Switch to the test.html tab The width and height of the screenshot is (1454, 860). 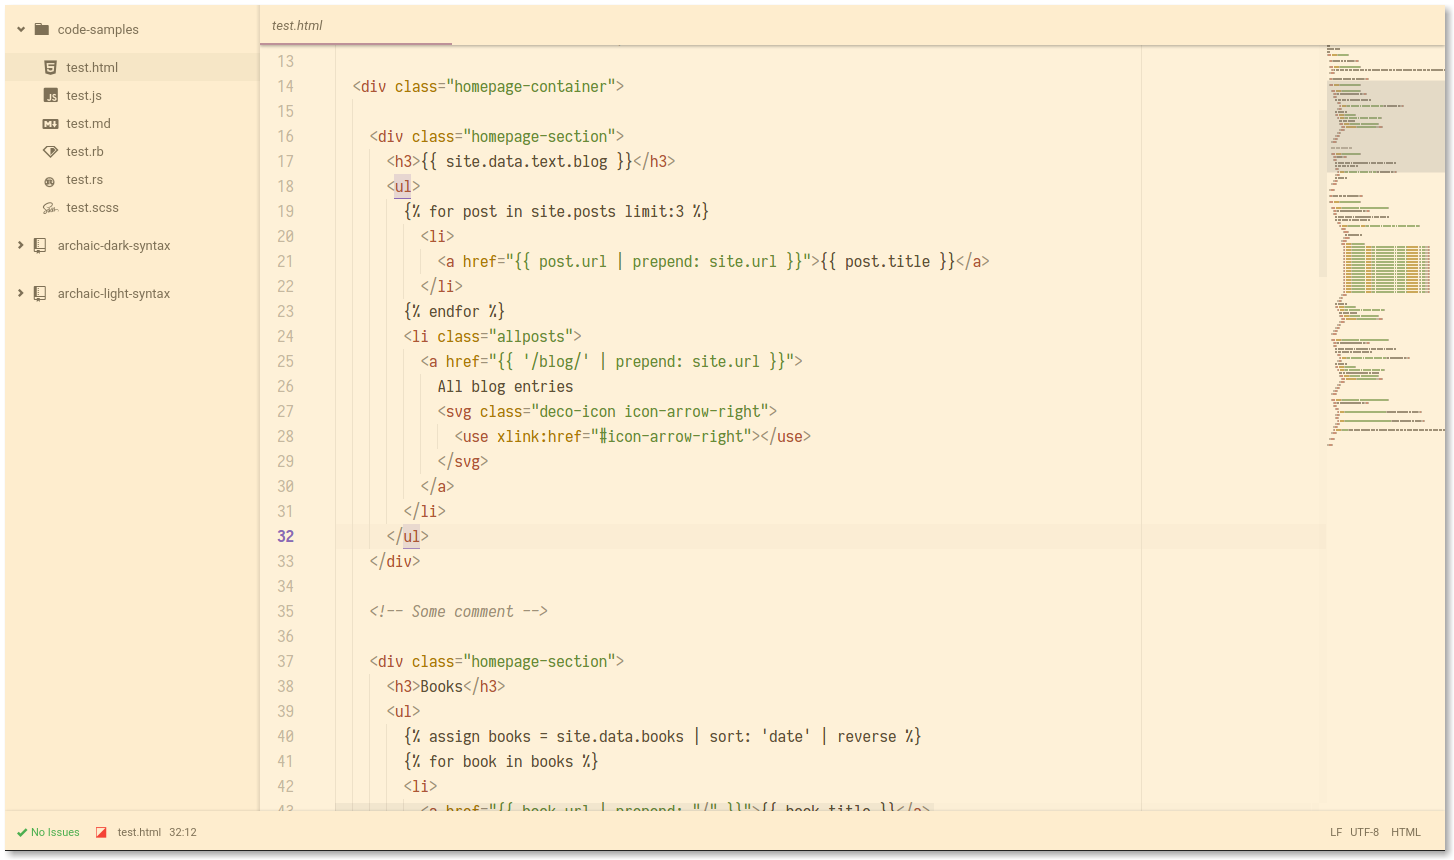[x=355, y=25]
